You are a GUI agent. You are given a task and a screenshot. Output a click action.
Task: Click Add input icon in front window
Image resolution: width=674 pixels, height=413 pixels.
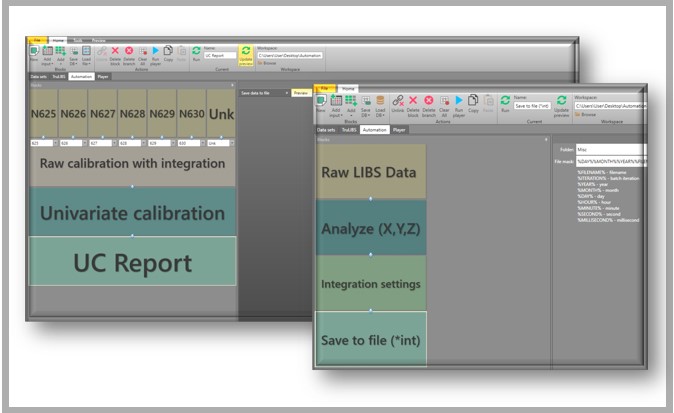[x=336, y=101]
